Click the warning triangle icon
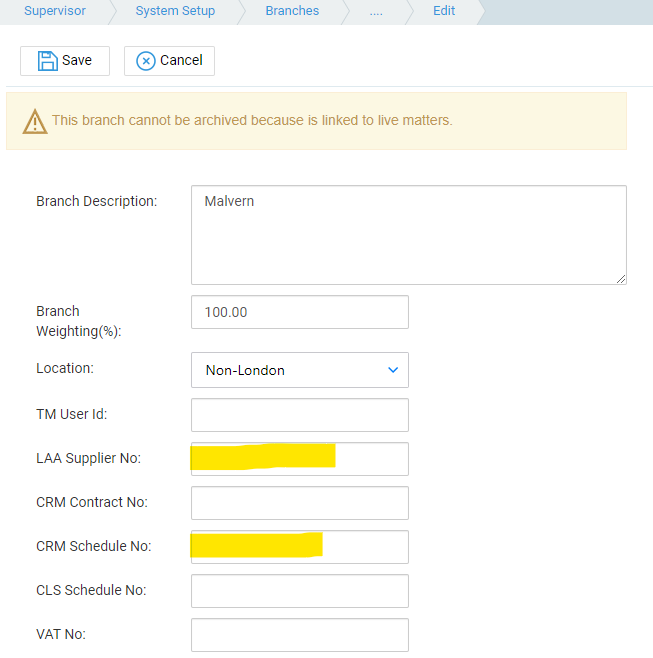 (x=35, y=122)
